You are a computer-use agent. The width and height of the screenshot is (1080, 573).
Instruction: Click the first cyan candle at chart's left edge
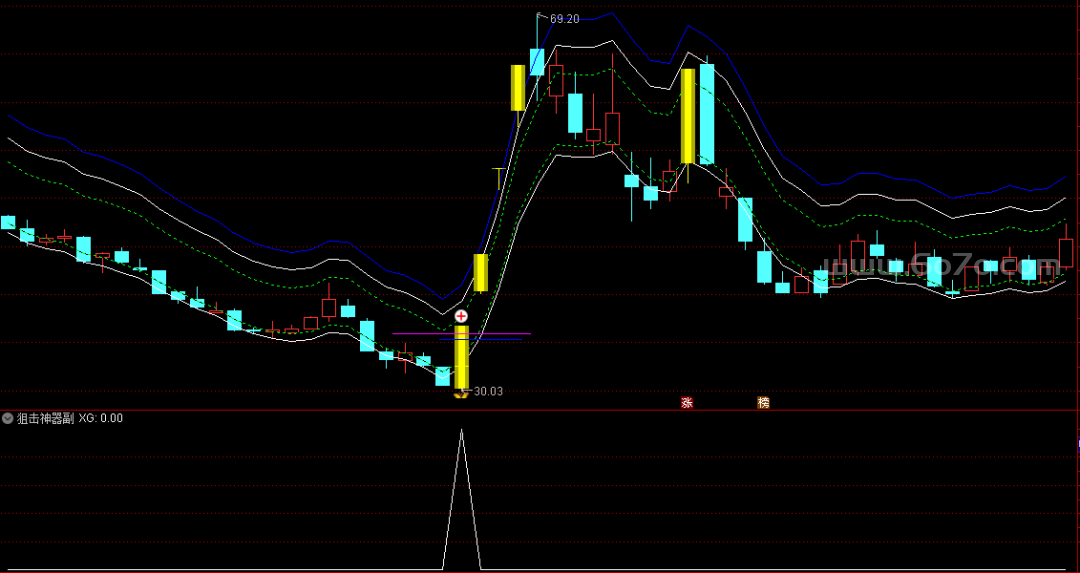pyautogui.click(x=8, y=222)
